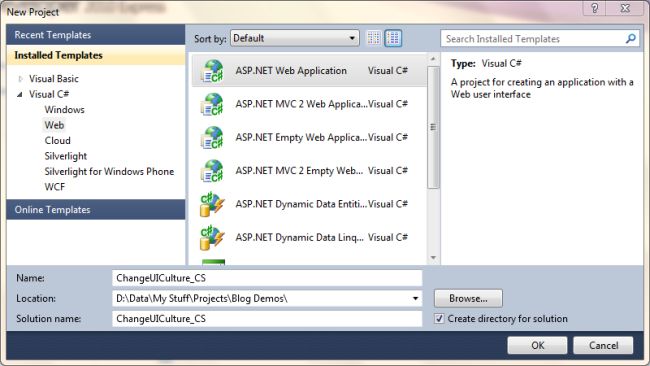
Task: Click the Solution name input field
Action: point(267,319)
